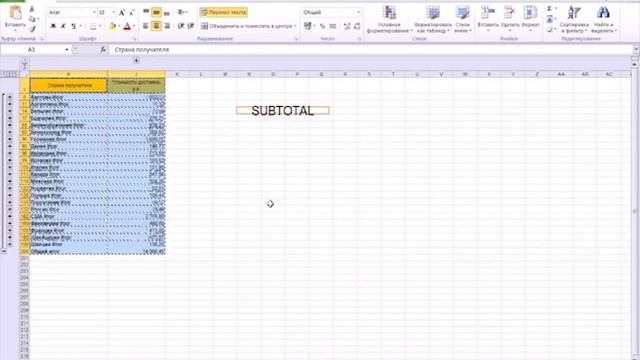Toggle underline formatting
The image size is (640, 360).
point(73,26)
